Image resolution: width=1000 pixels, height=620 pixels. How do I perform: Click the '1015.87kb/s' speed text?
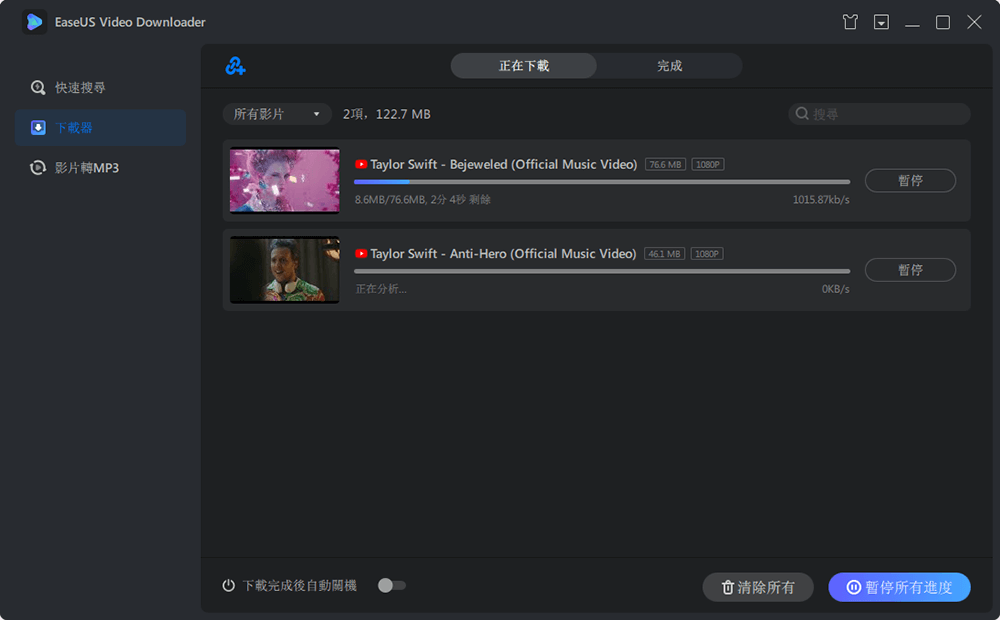821,200
